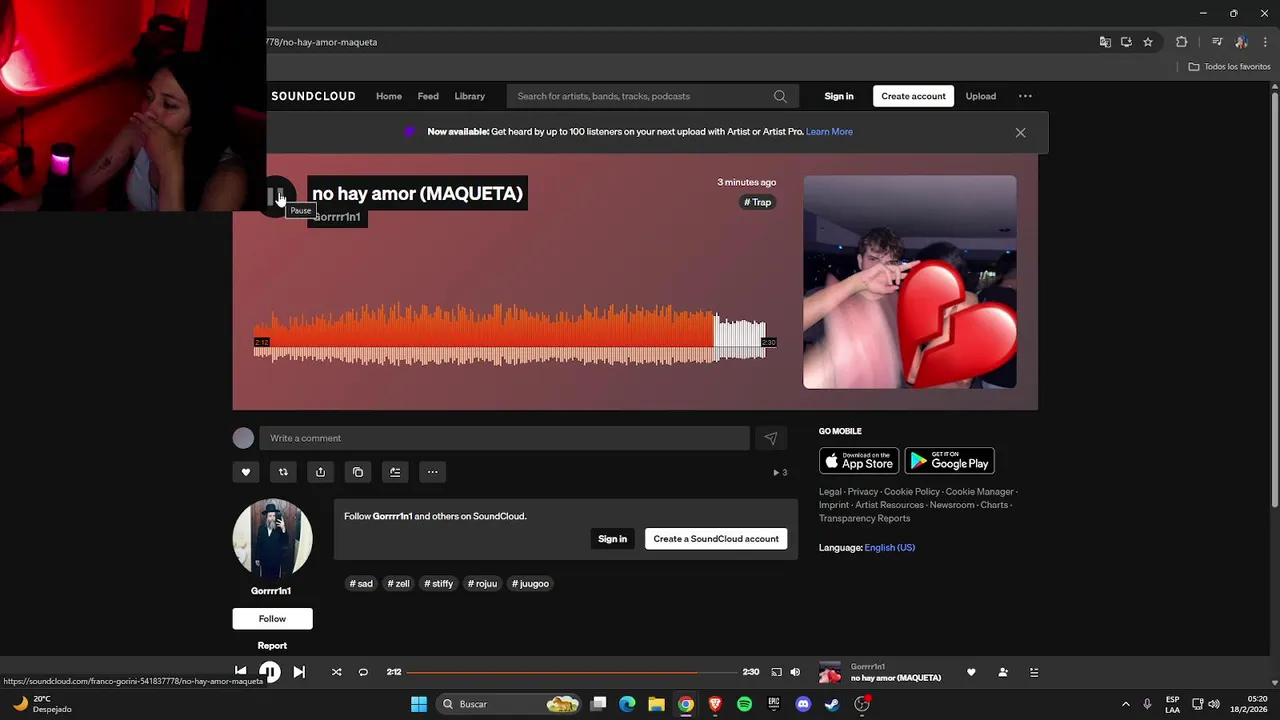Click the Trap genre tag

[x=758, y=202]
